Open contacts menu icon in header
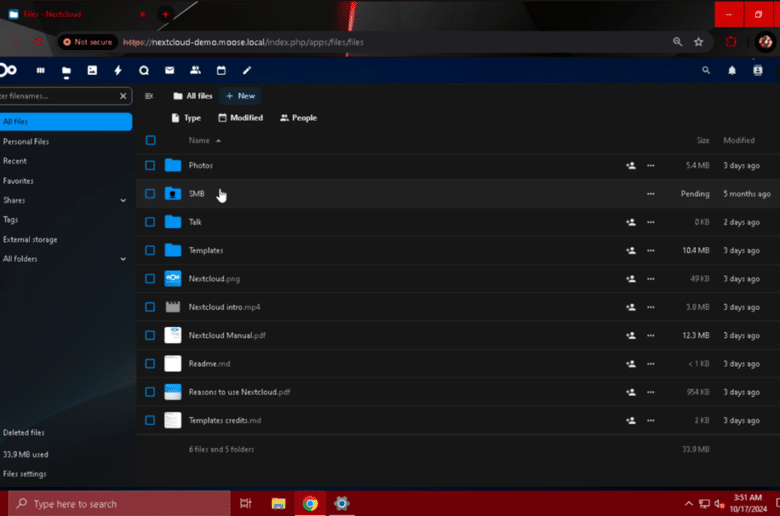The height and width of the screenshot is (516, 780). click(x=758, y=71)
